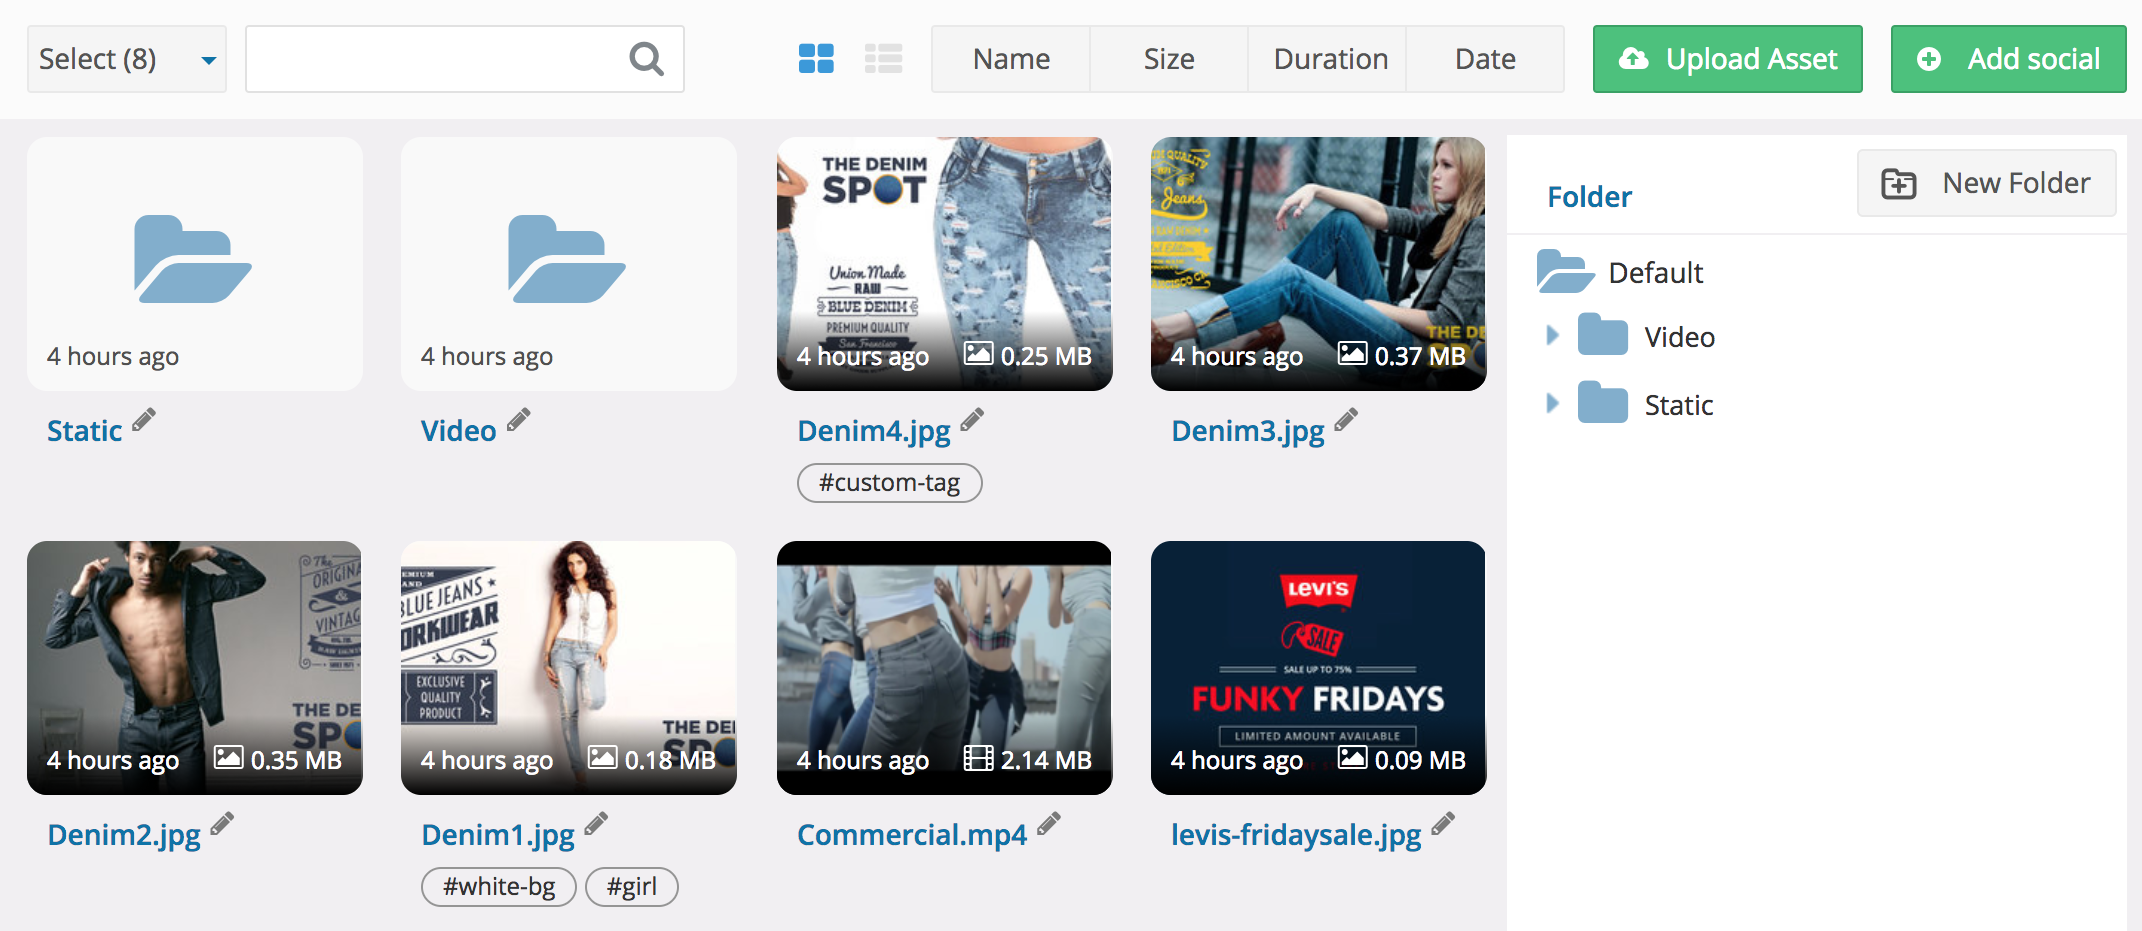Edit Denim2.jpg name pencil icon
Screen dimensions: 2142x931
pos(222,824)
